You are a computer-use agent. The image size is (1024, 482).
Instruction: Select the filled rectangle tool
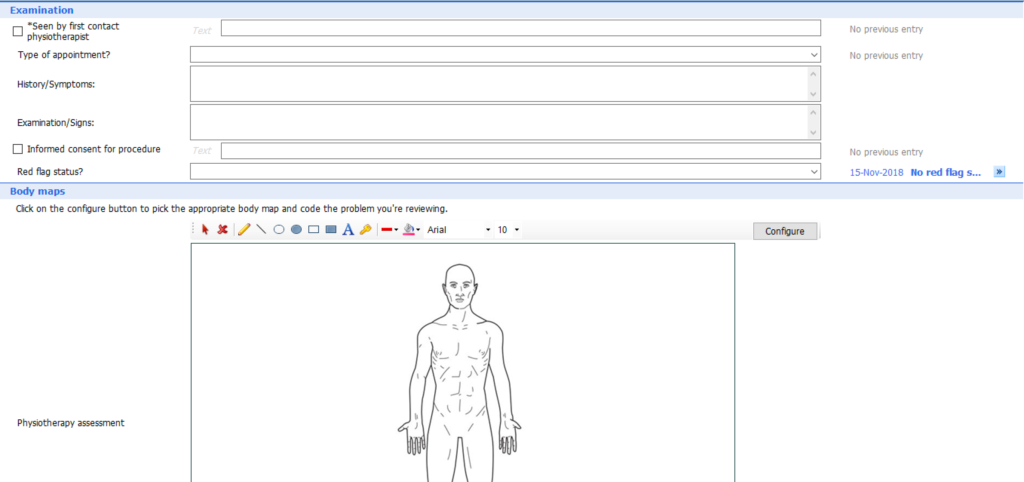[331, 230]
